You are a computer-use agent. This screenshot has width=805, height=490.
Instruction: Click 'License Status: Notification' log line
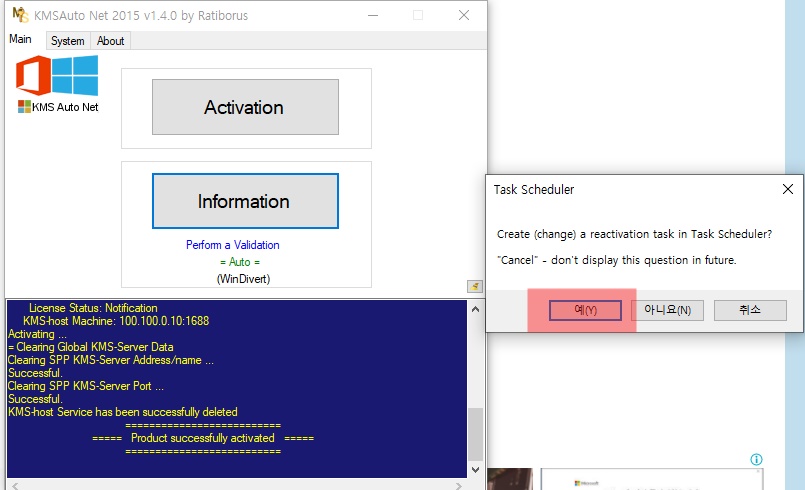tap(93, 308)
